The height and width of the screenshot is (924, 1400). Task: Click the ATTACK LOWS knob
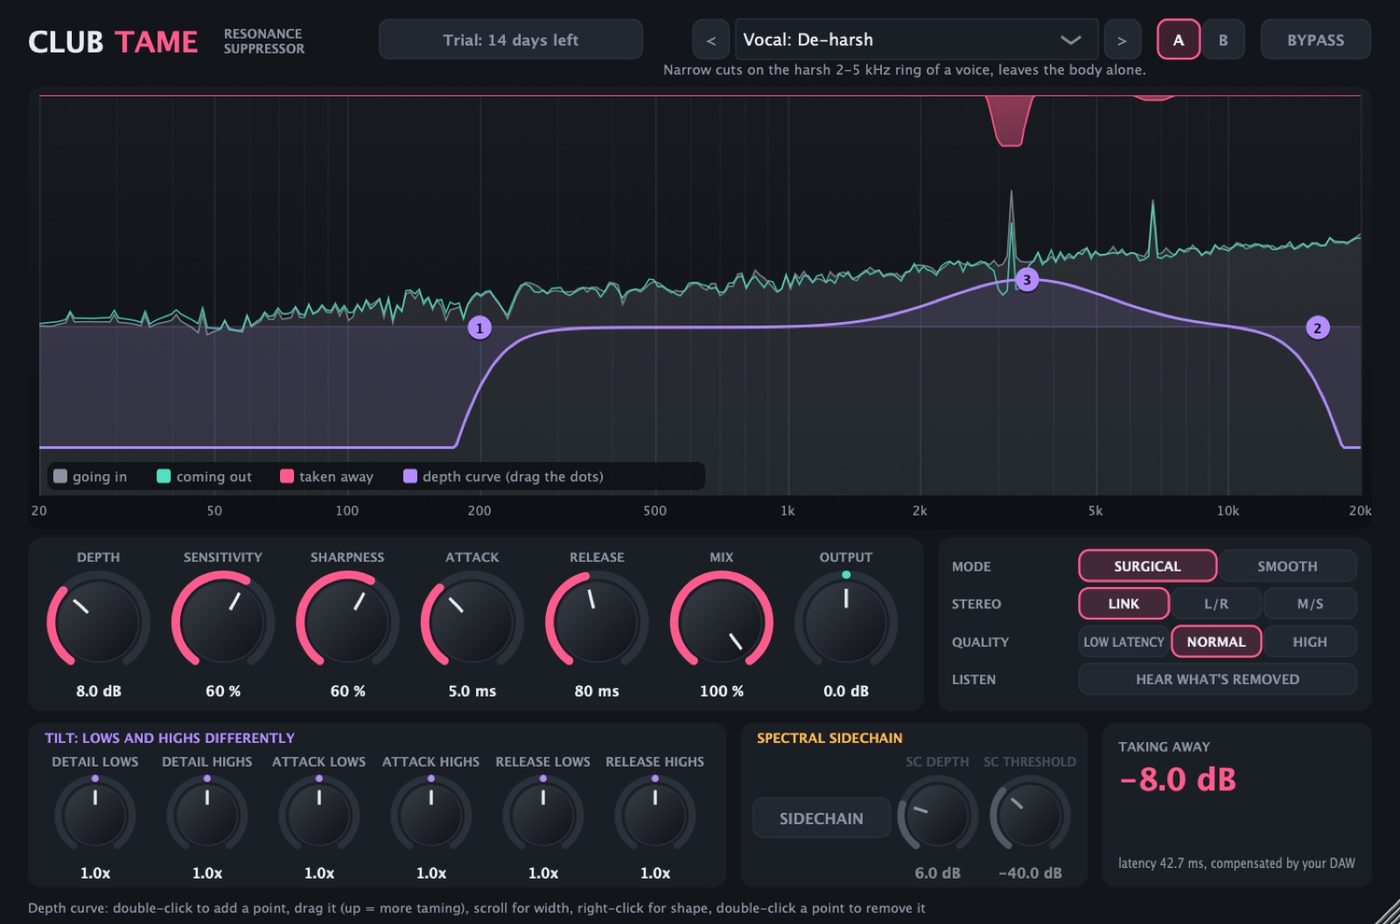pyautogui.click(x=319, y=815)
